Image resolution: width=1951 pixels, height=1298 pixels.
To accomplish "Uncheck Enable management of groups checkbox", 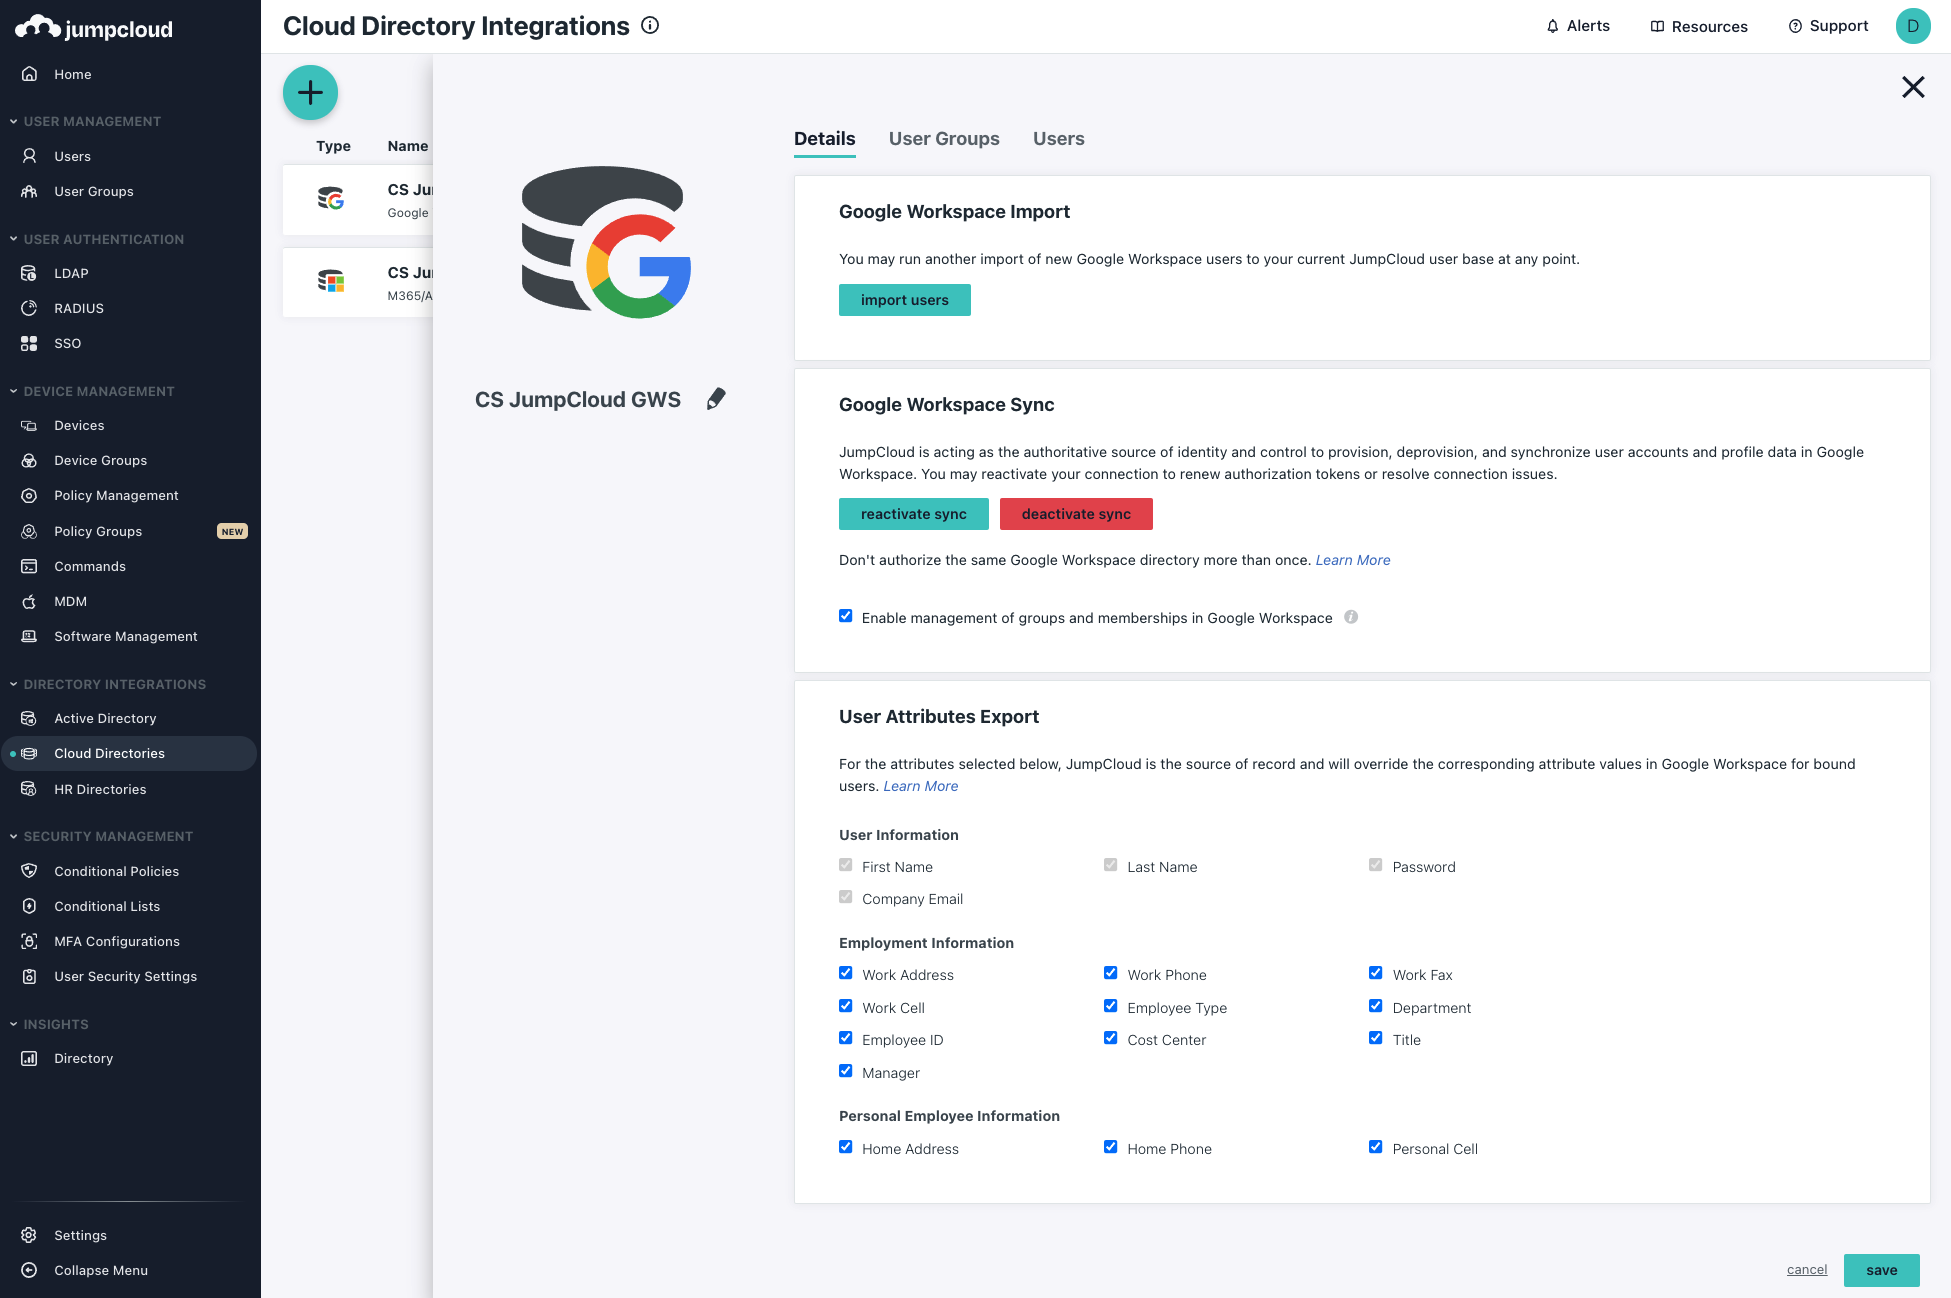I will click(x=846, y=616).
